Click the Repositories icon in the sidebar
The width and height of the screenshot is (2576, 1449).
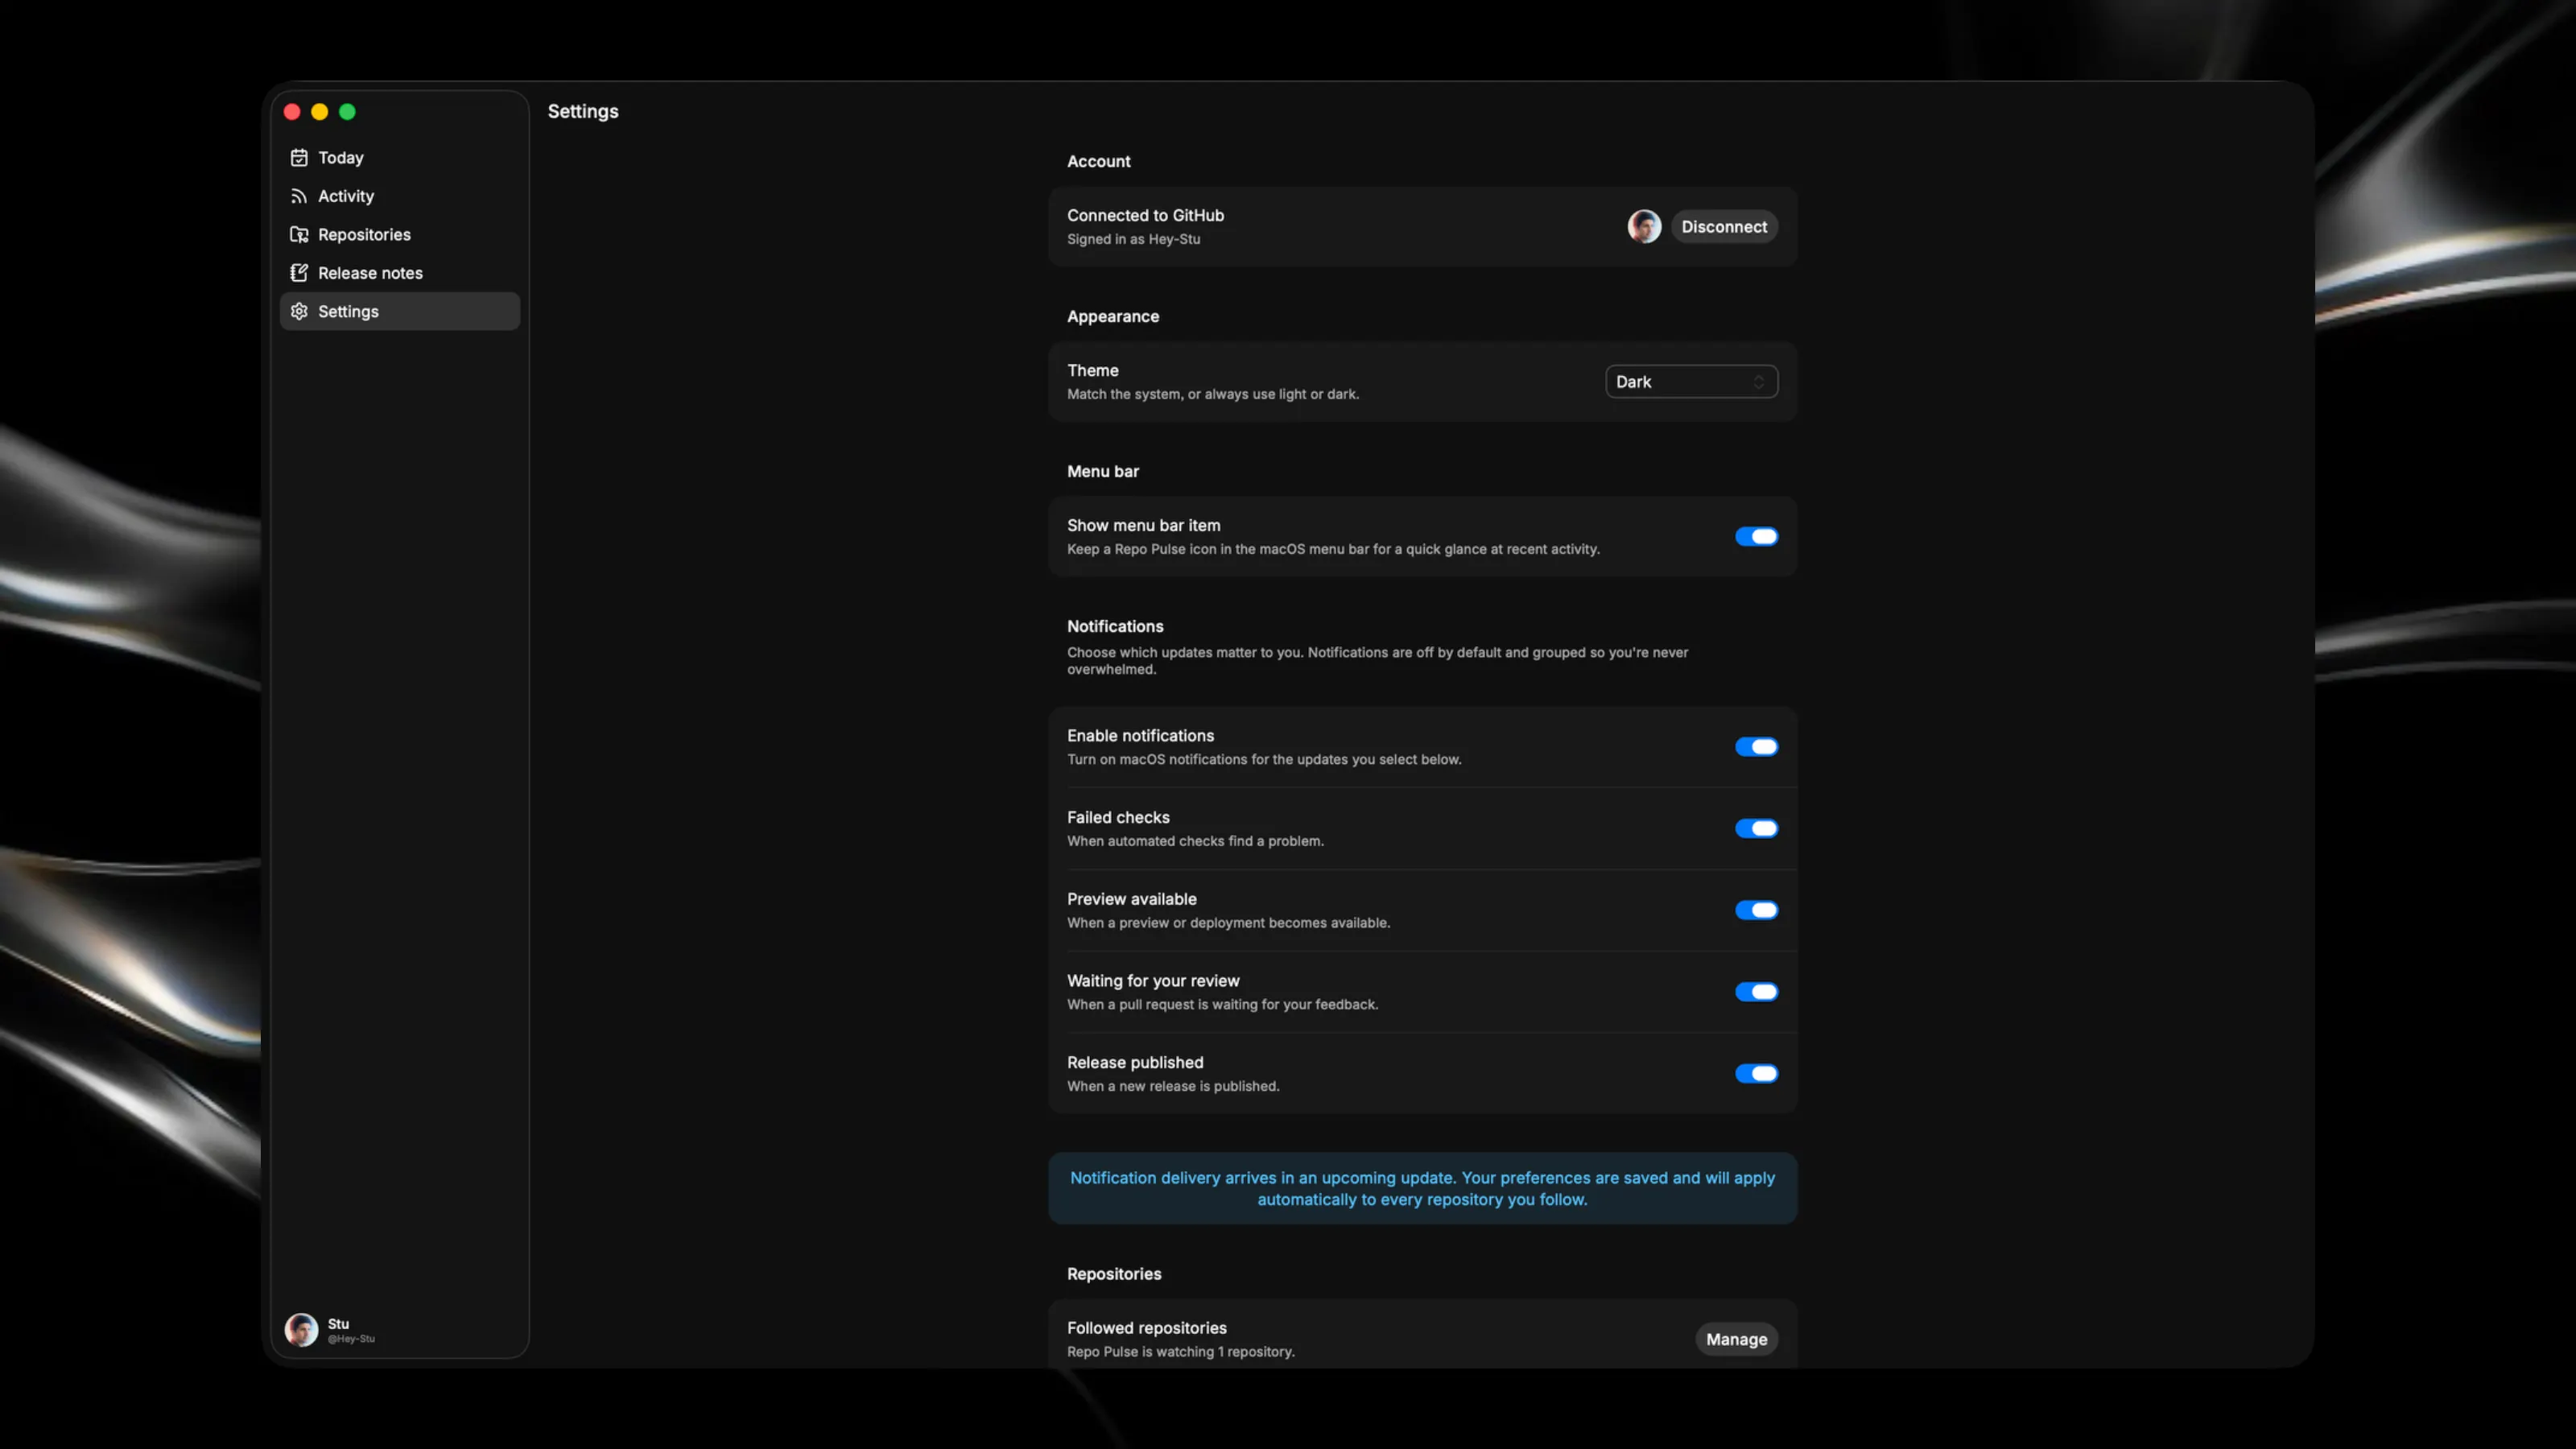[x=299, y=235]
